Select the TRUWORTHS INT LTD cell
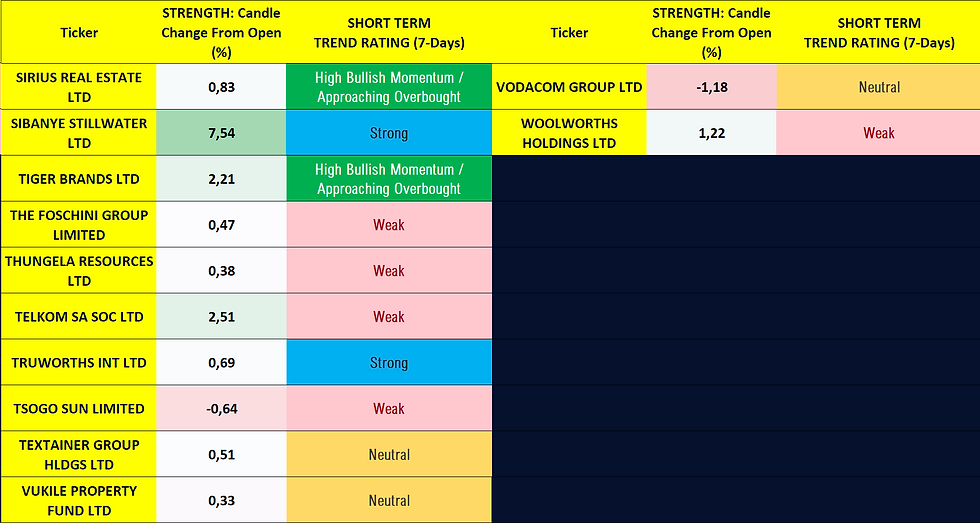Screen dimensions: 980x523 pyautogui.click(x=79, y=363)
